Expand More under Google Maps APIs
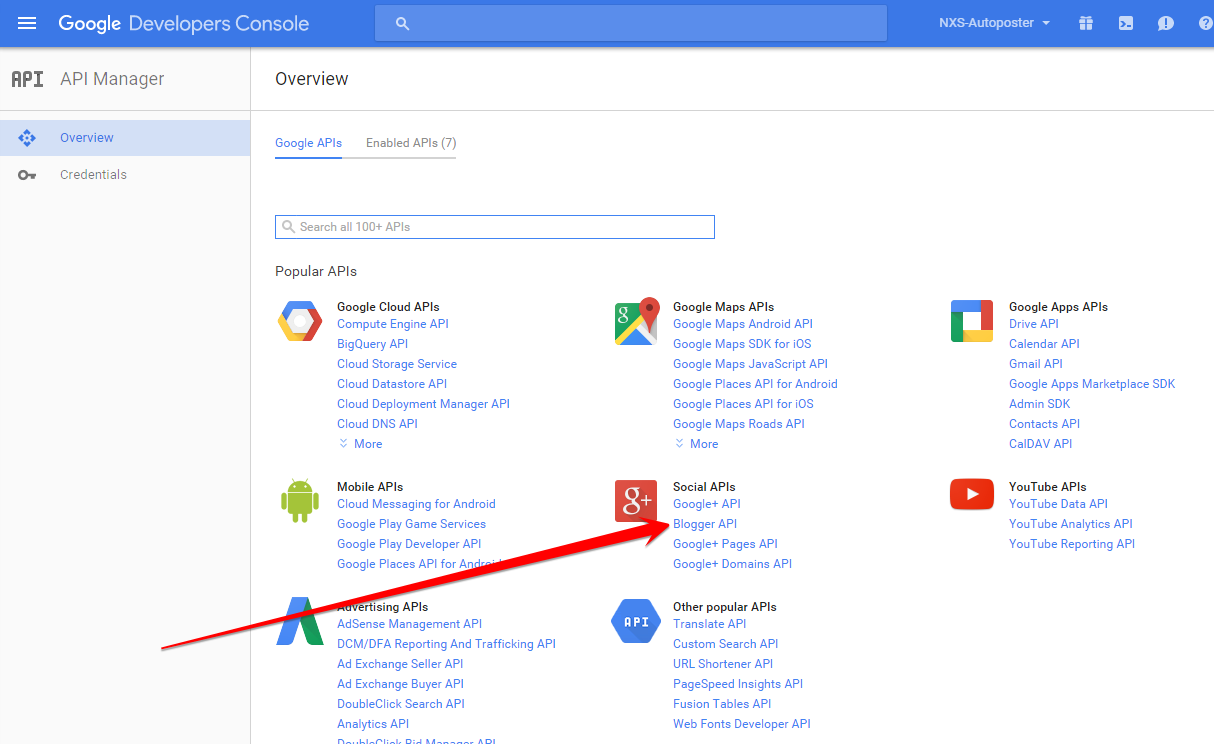1214x744 pixels. (x=696, y=444)
